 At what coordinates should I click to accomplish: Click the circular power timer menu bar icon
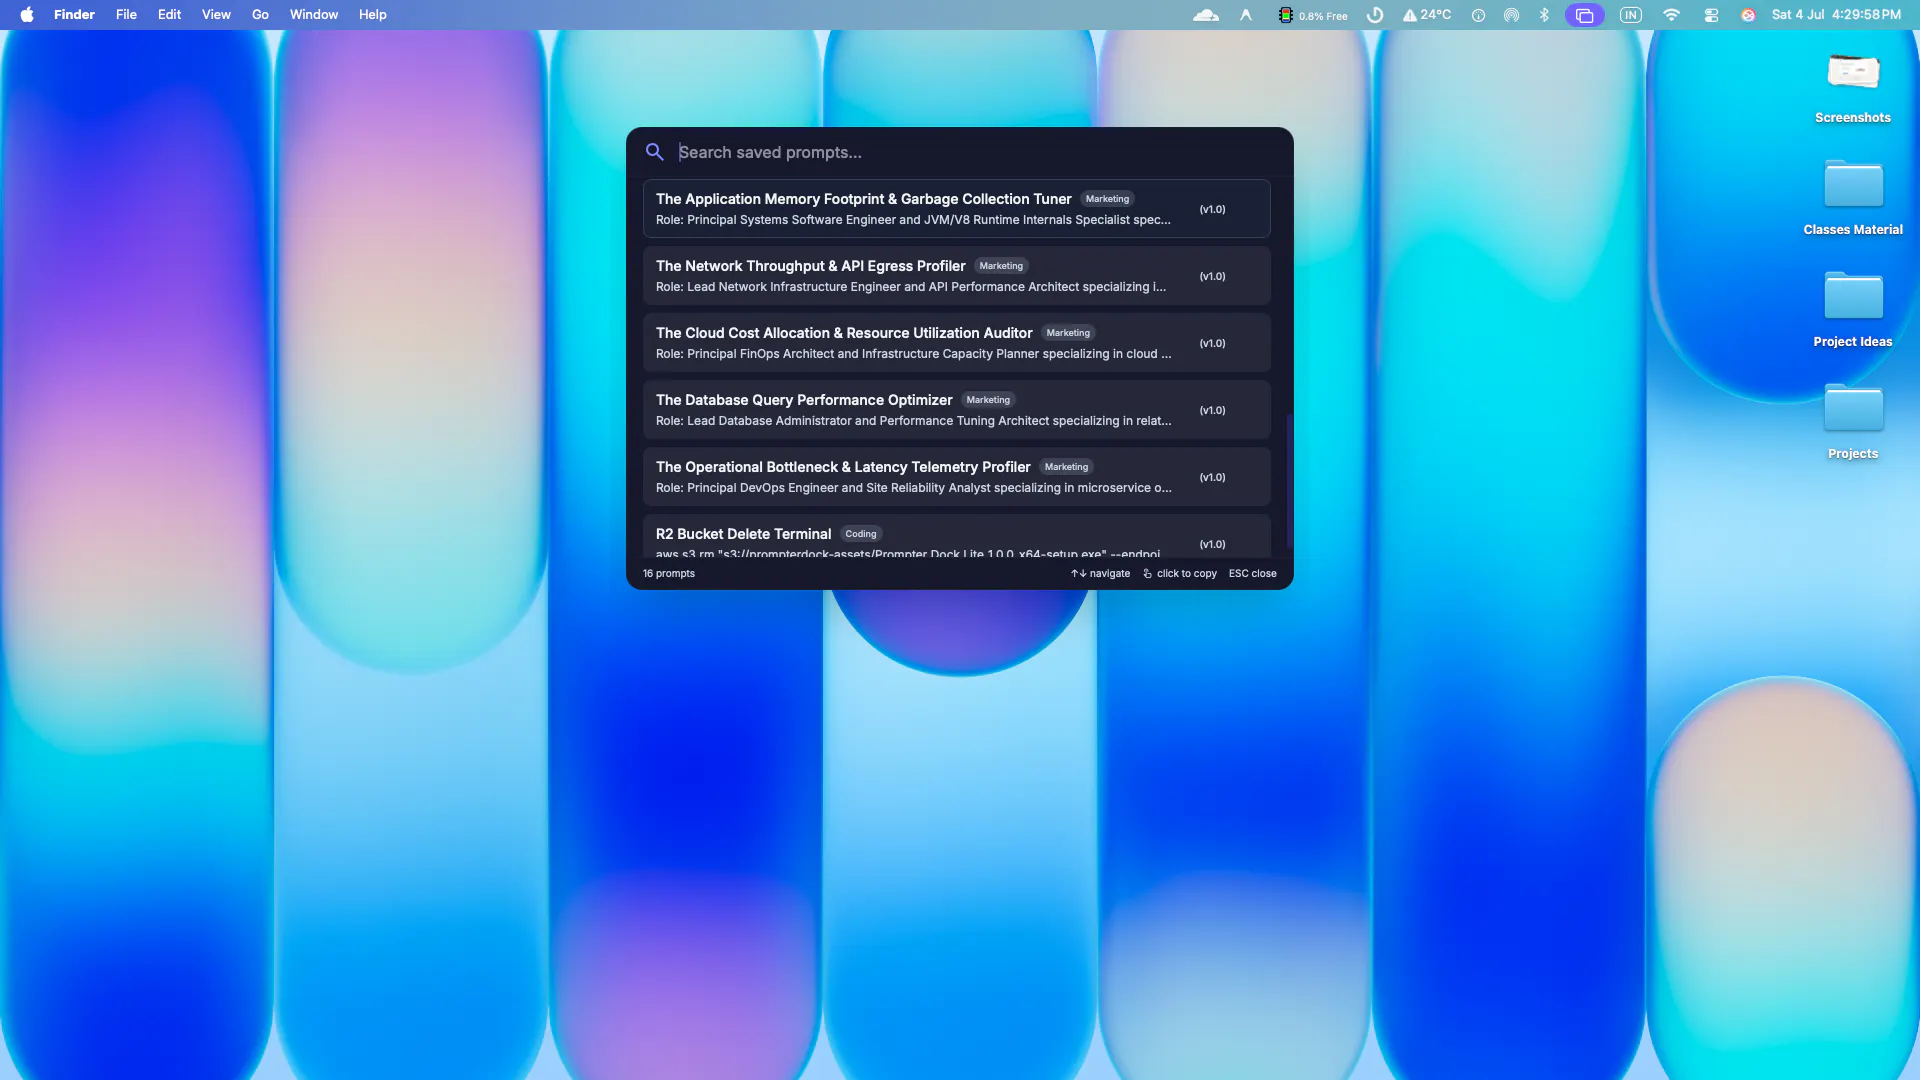(x=1375, y=15)
